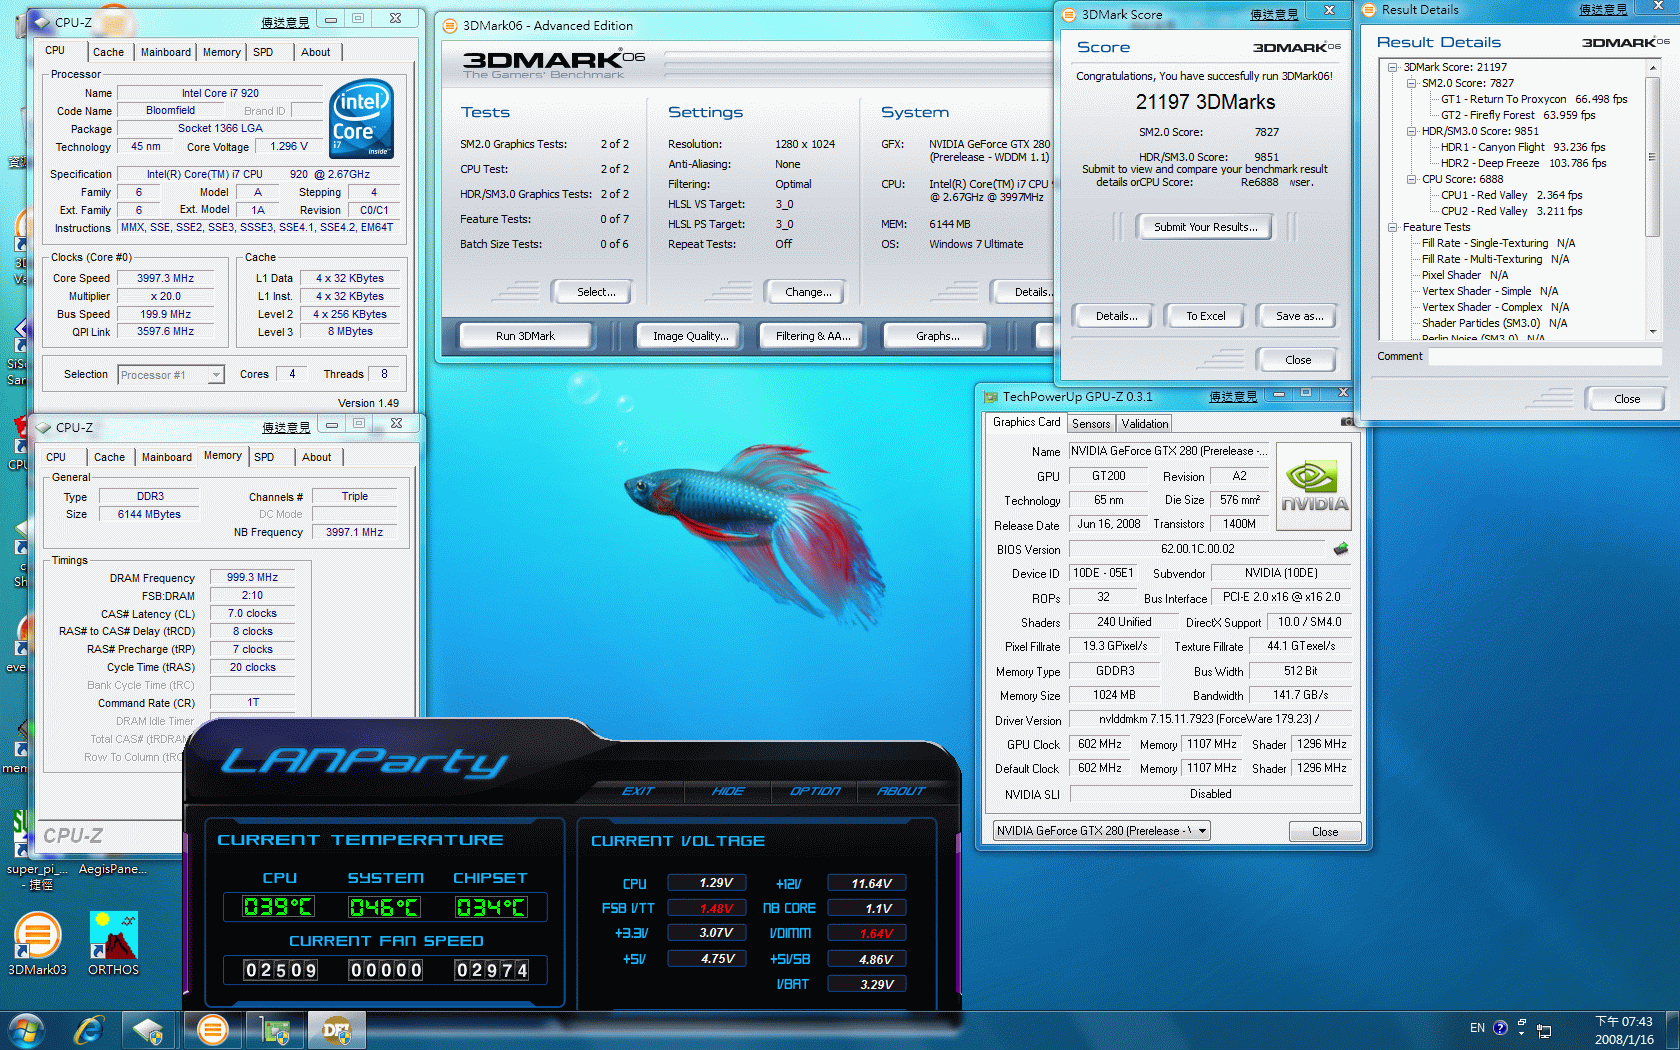The image size is (1680, 1050).
Task: Click the GPU-Z BIOS save chip icon
Action: [1341, 548]
